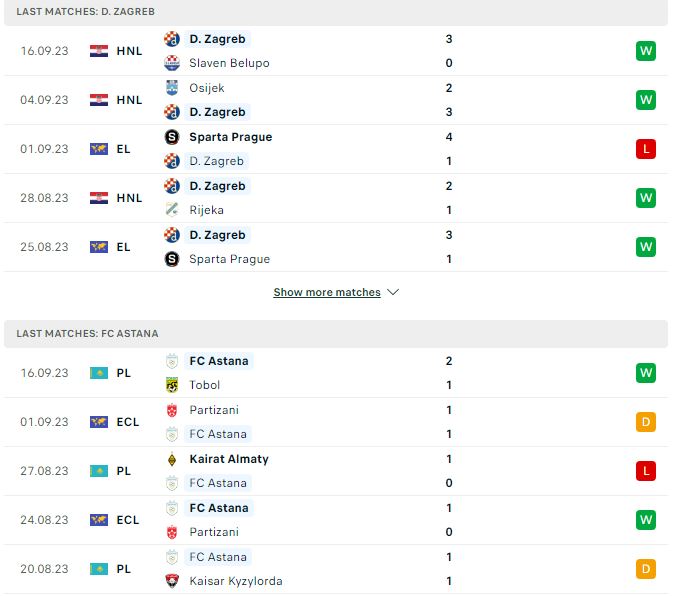The image size is (680, 596).
Task: Click the Kaisar Kyzylorda crest icon
Action: 172,581
